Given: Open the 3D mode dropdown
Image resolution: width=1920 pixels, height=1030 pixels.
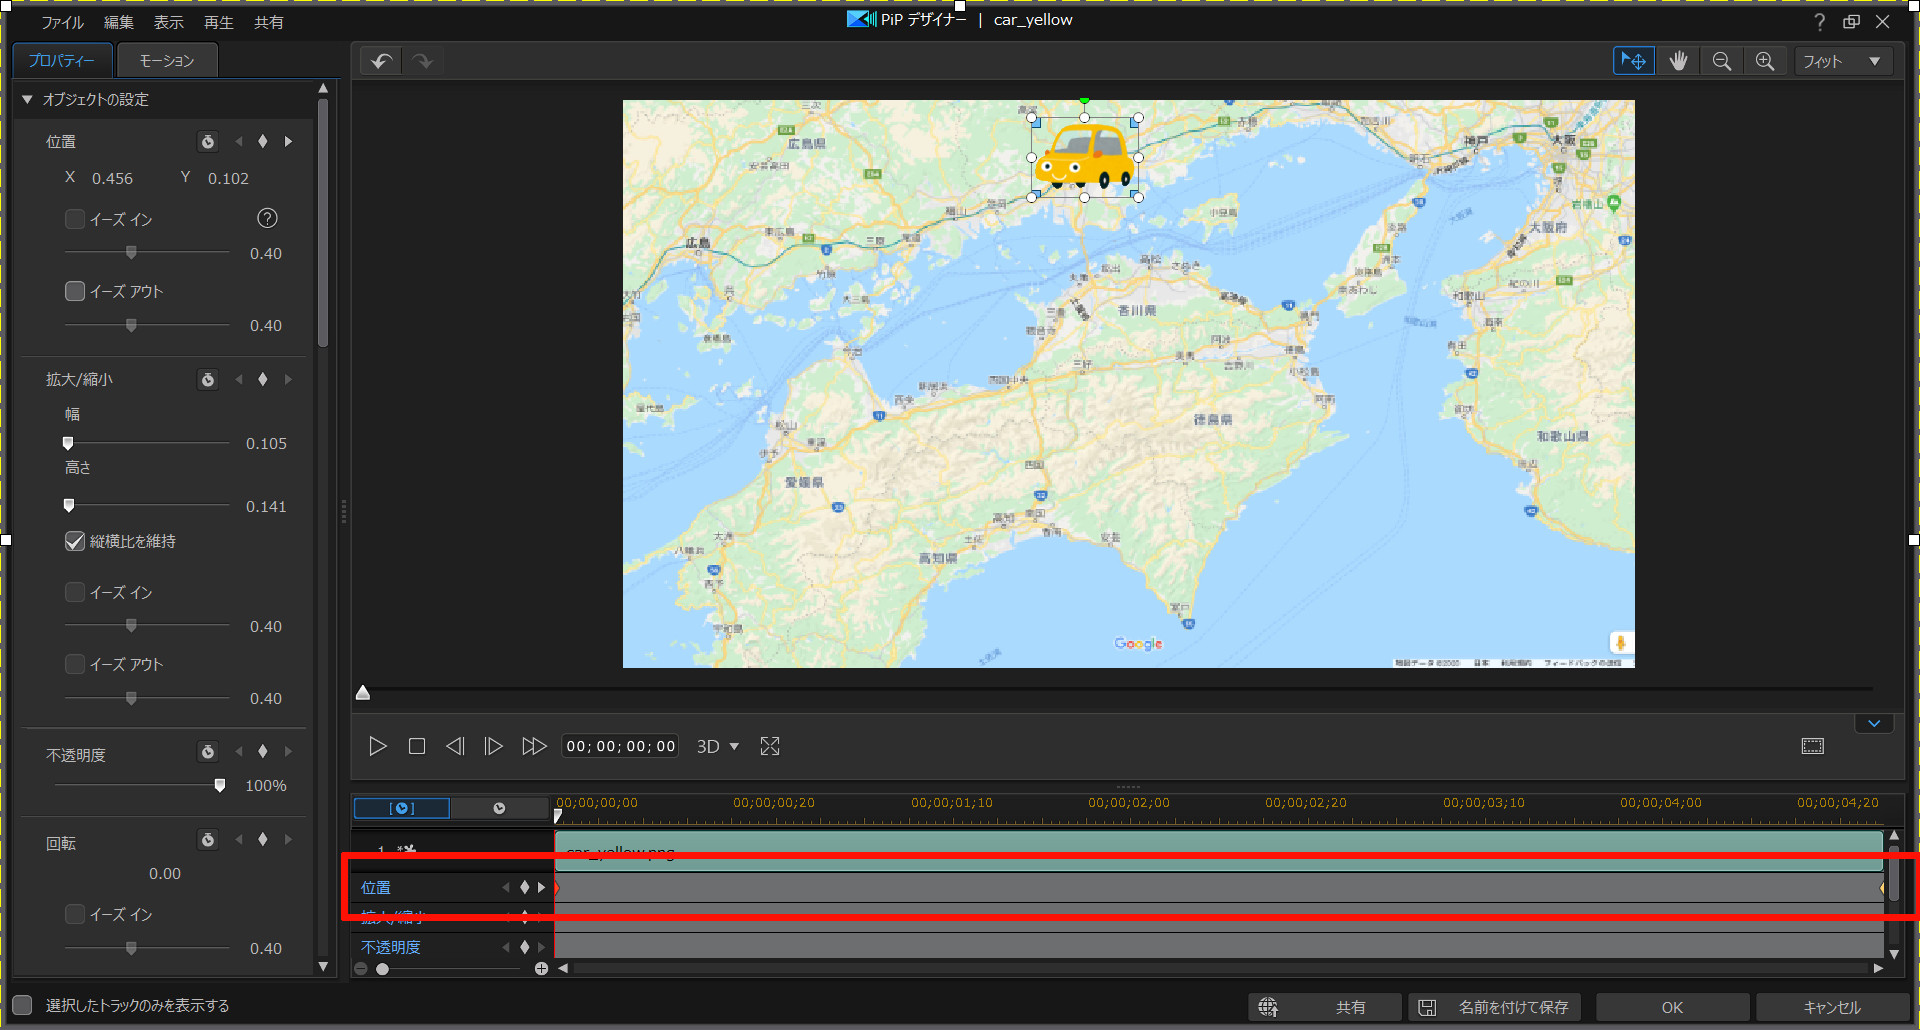Looking at the screenshot, I should (718, 746).
